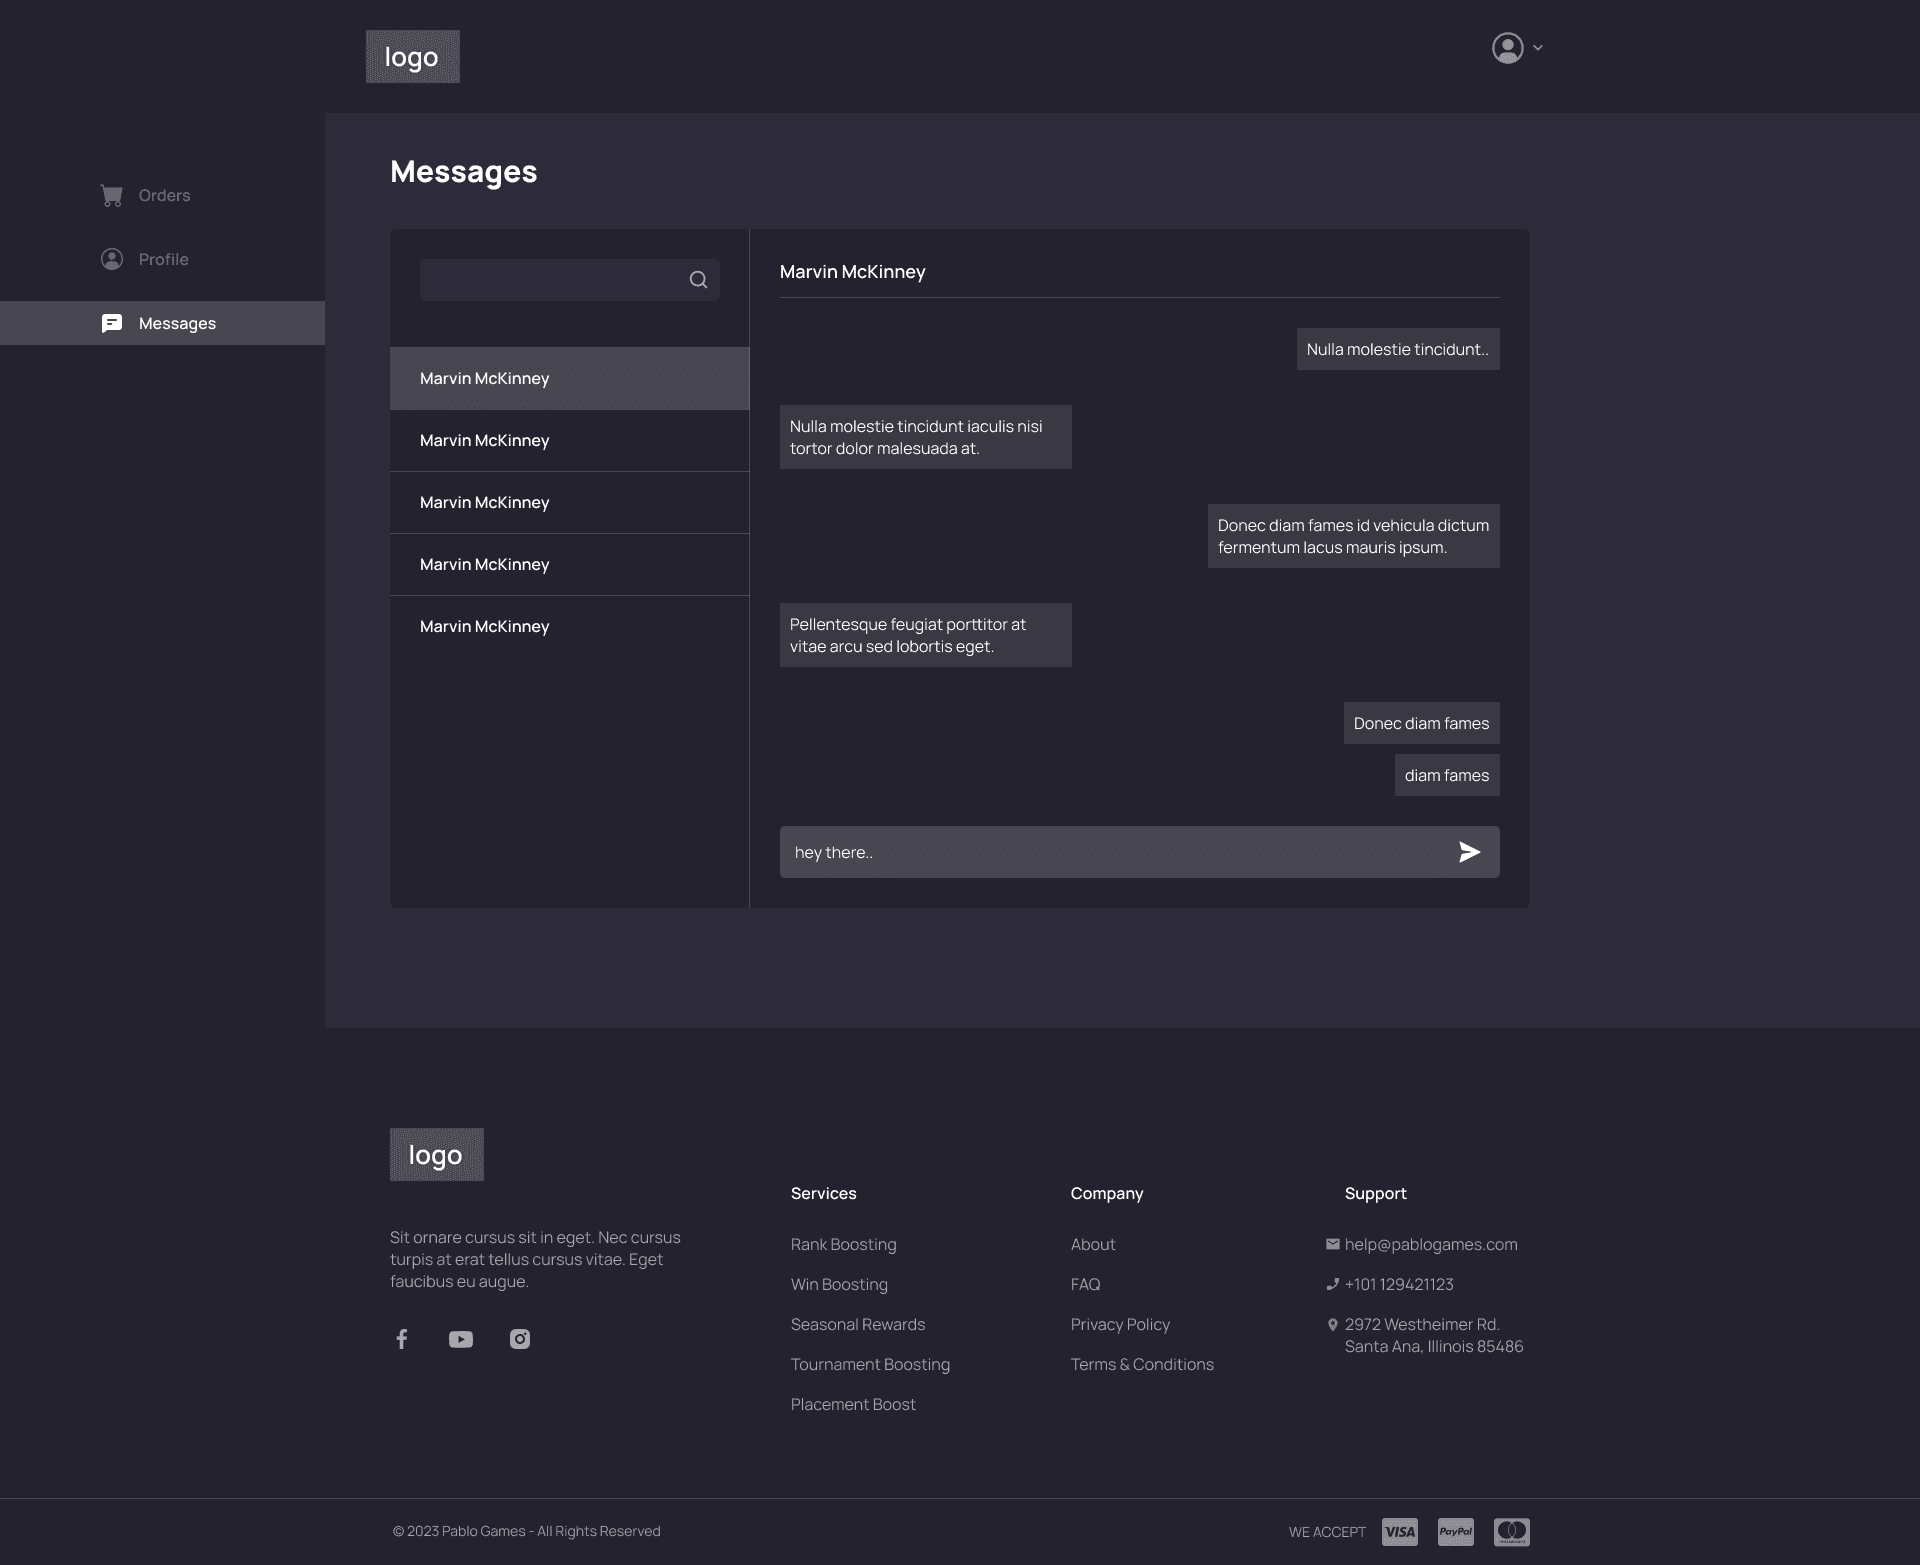Click the search magnifier icon in conversation list
Viewport: 1920px width, 1565px height.
[698, 280]
